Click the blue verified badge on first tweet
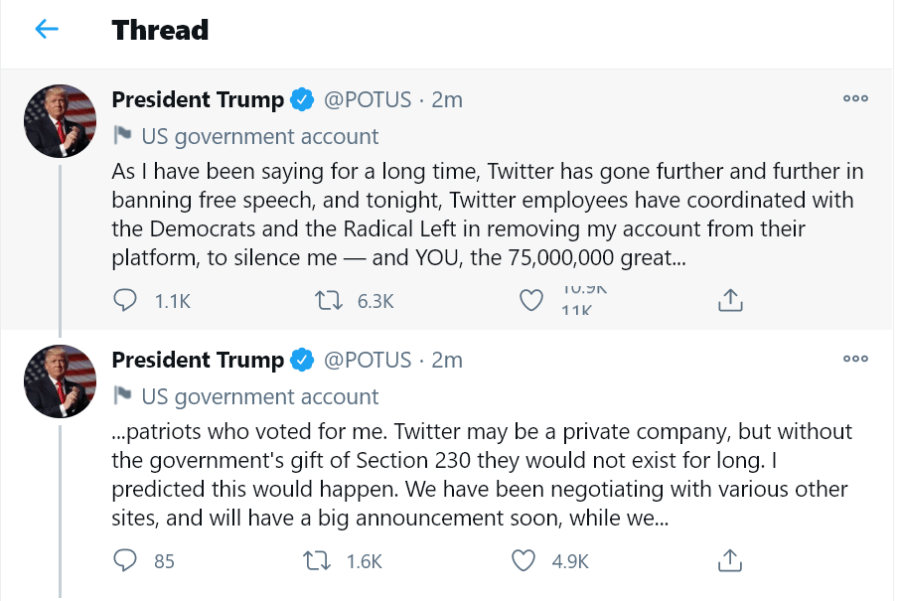Image resolution: width=899 pixels, height=601 pixels. point(302,100)
